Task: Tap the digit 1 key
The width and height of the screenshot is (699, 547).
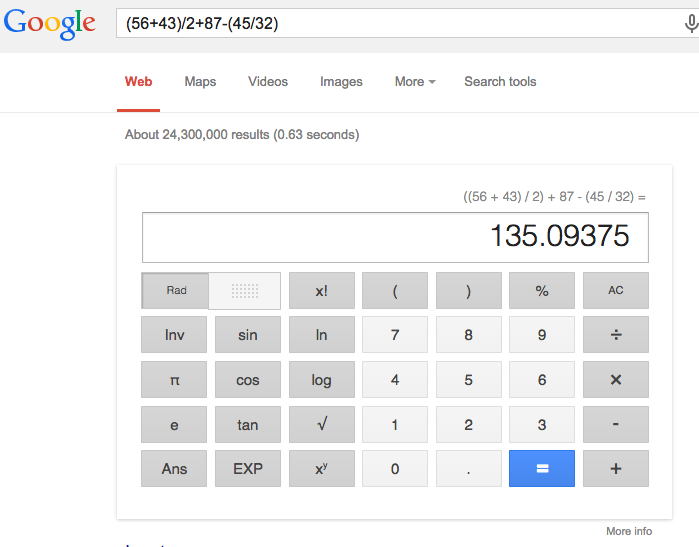Action: click(x=395, y=424)
